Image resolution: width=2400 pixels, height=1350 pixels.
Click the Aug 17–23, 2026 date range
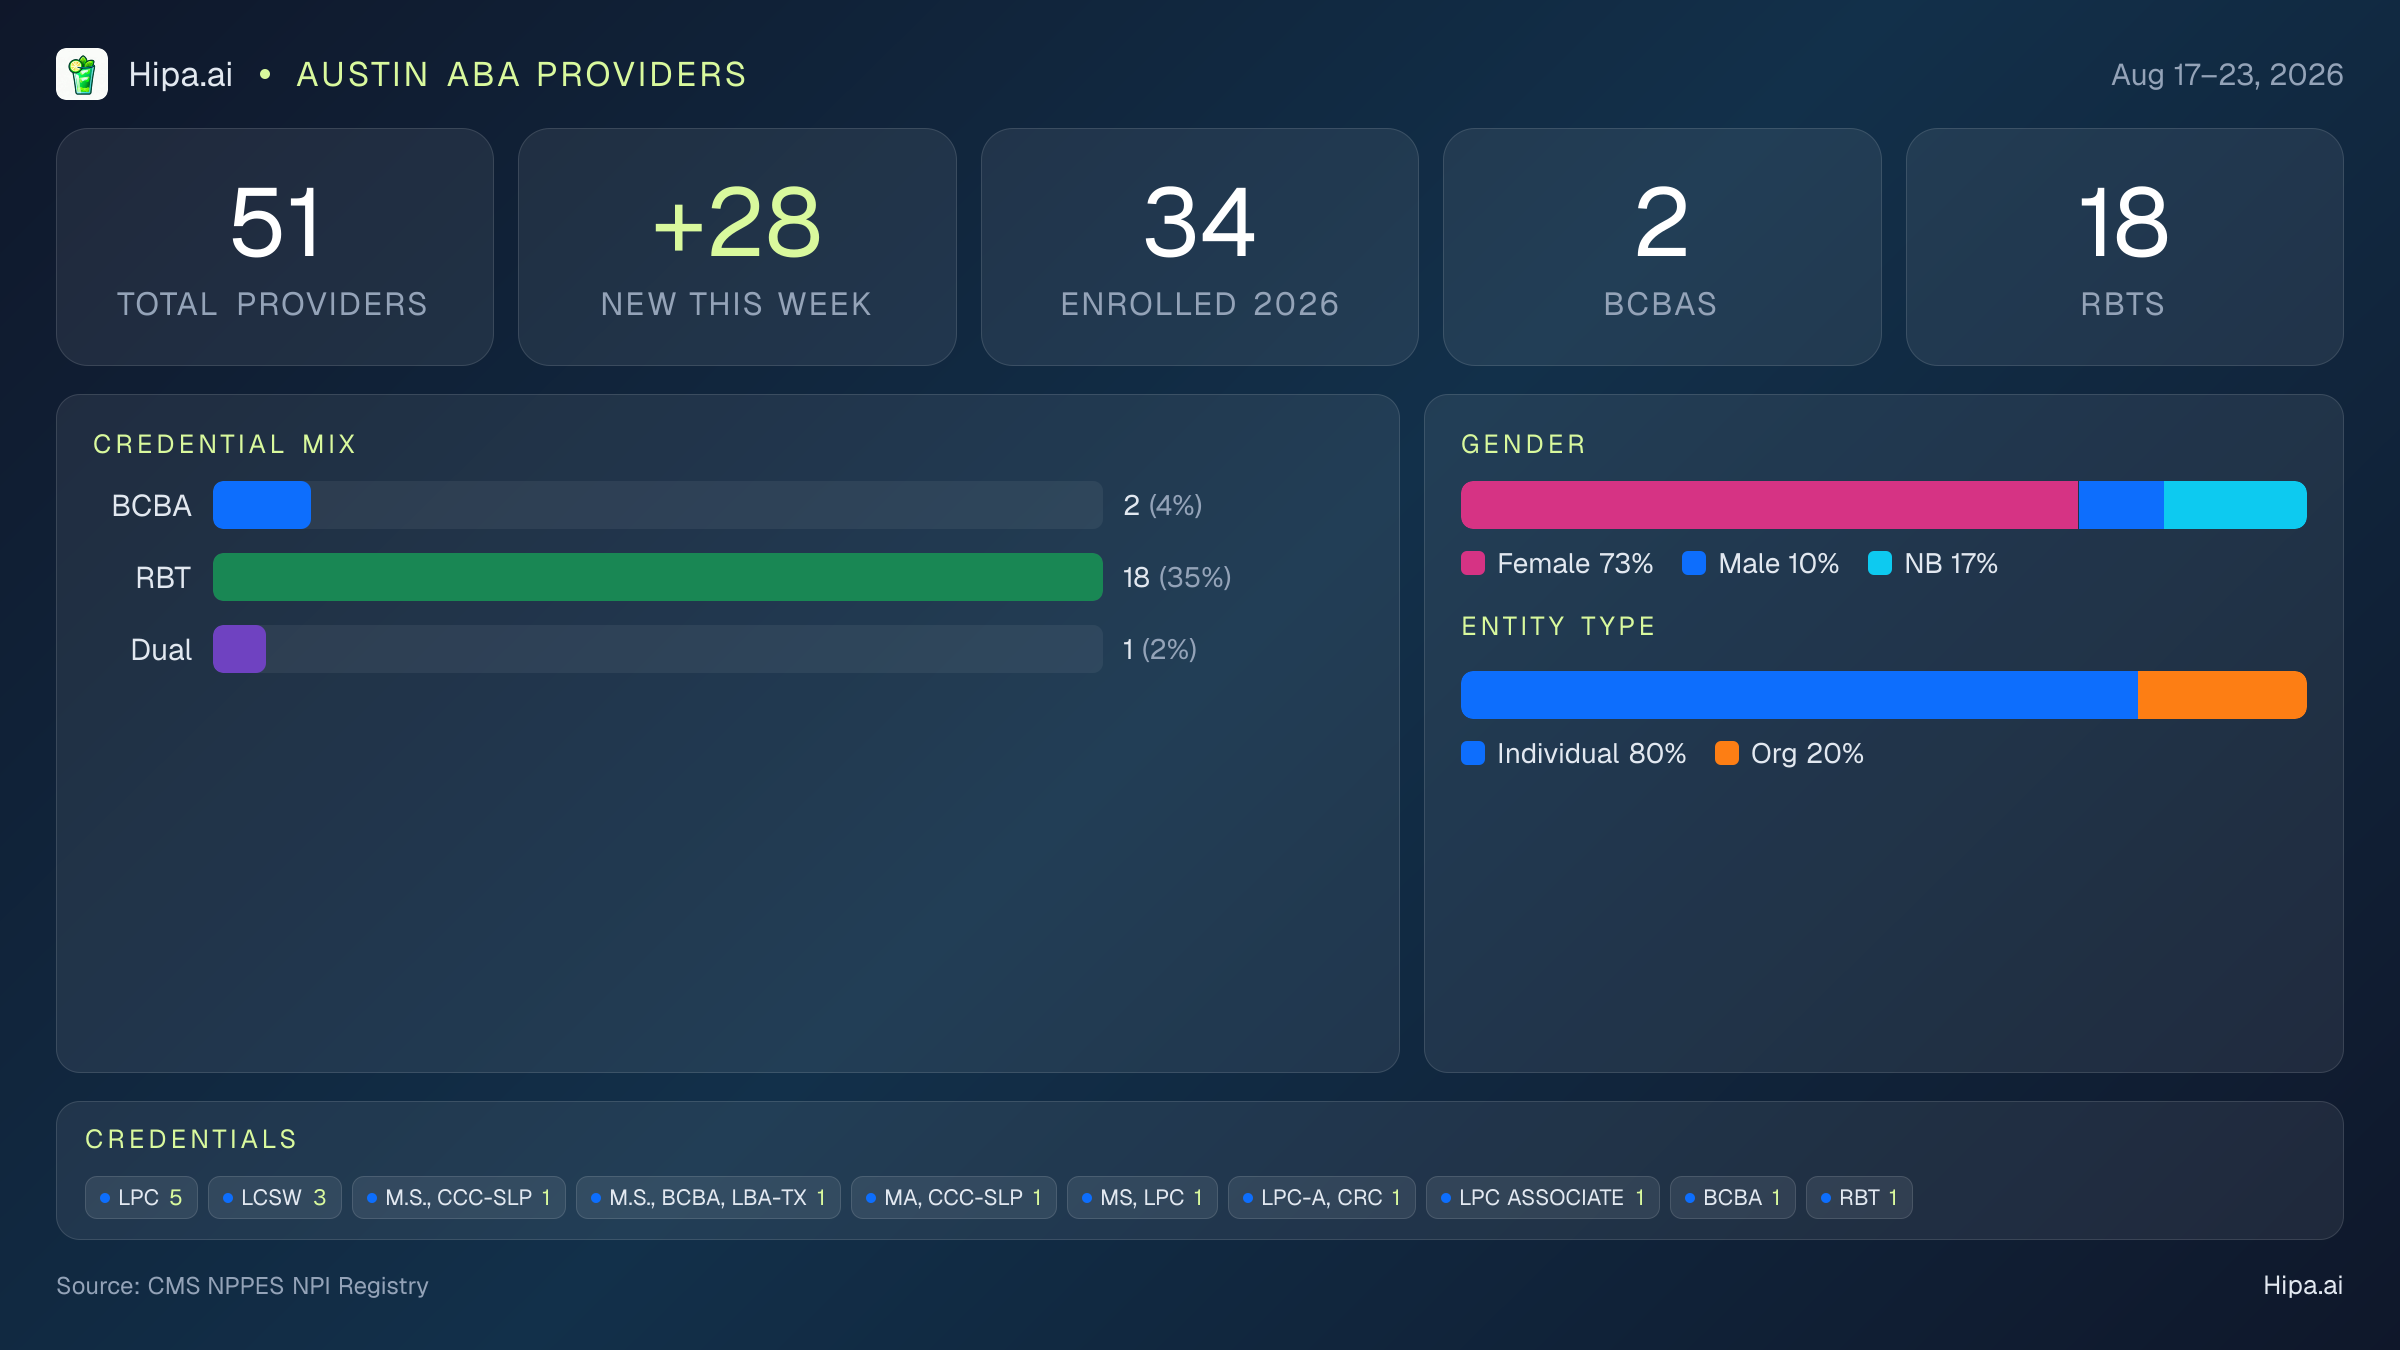[x=2227, y=74]
